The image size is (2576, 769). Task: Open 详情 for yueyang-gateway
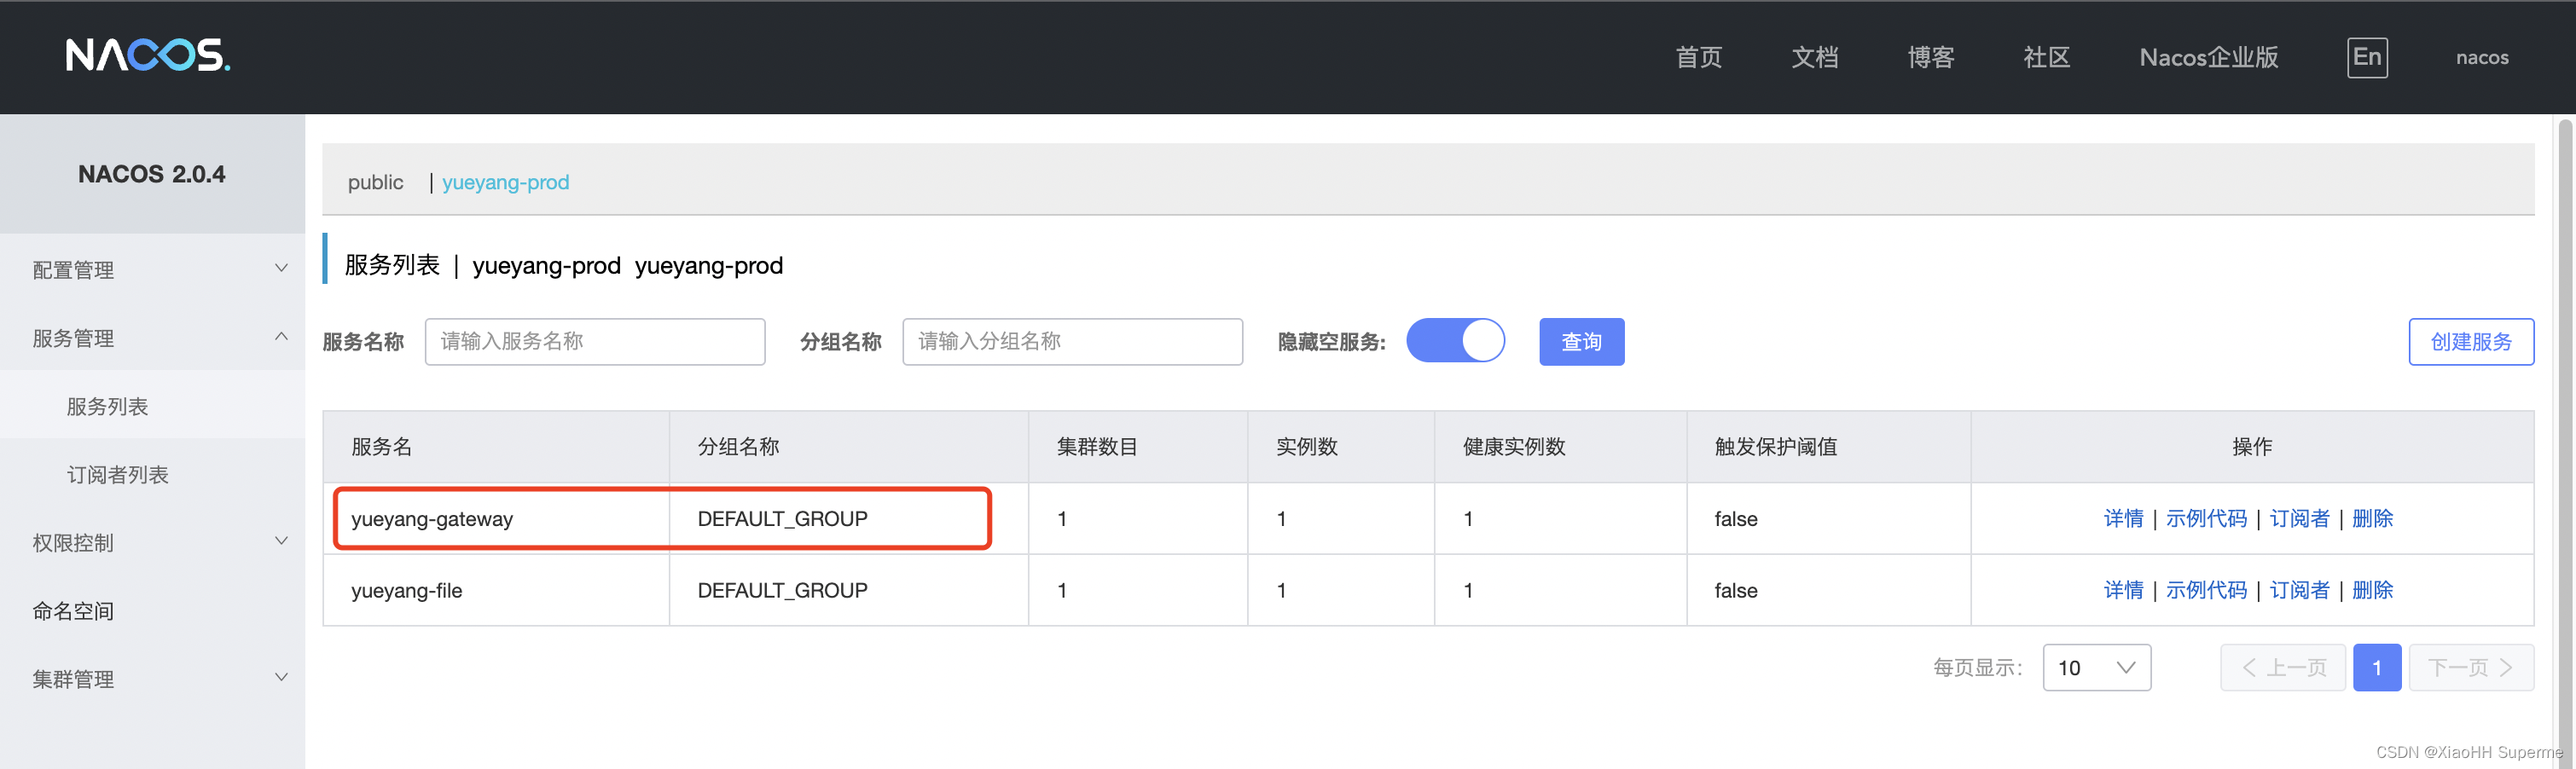tap(2123, 518)
